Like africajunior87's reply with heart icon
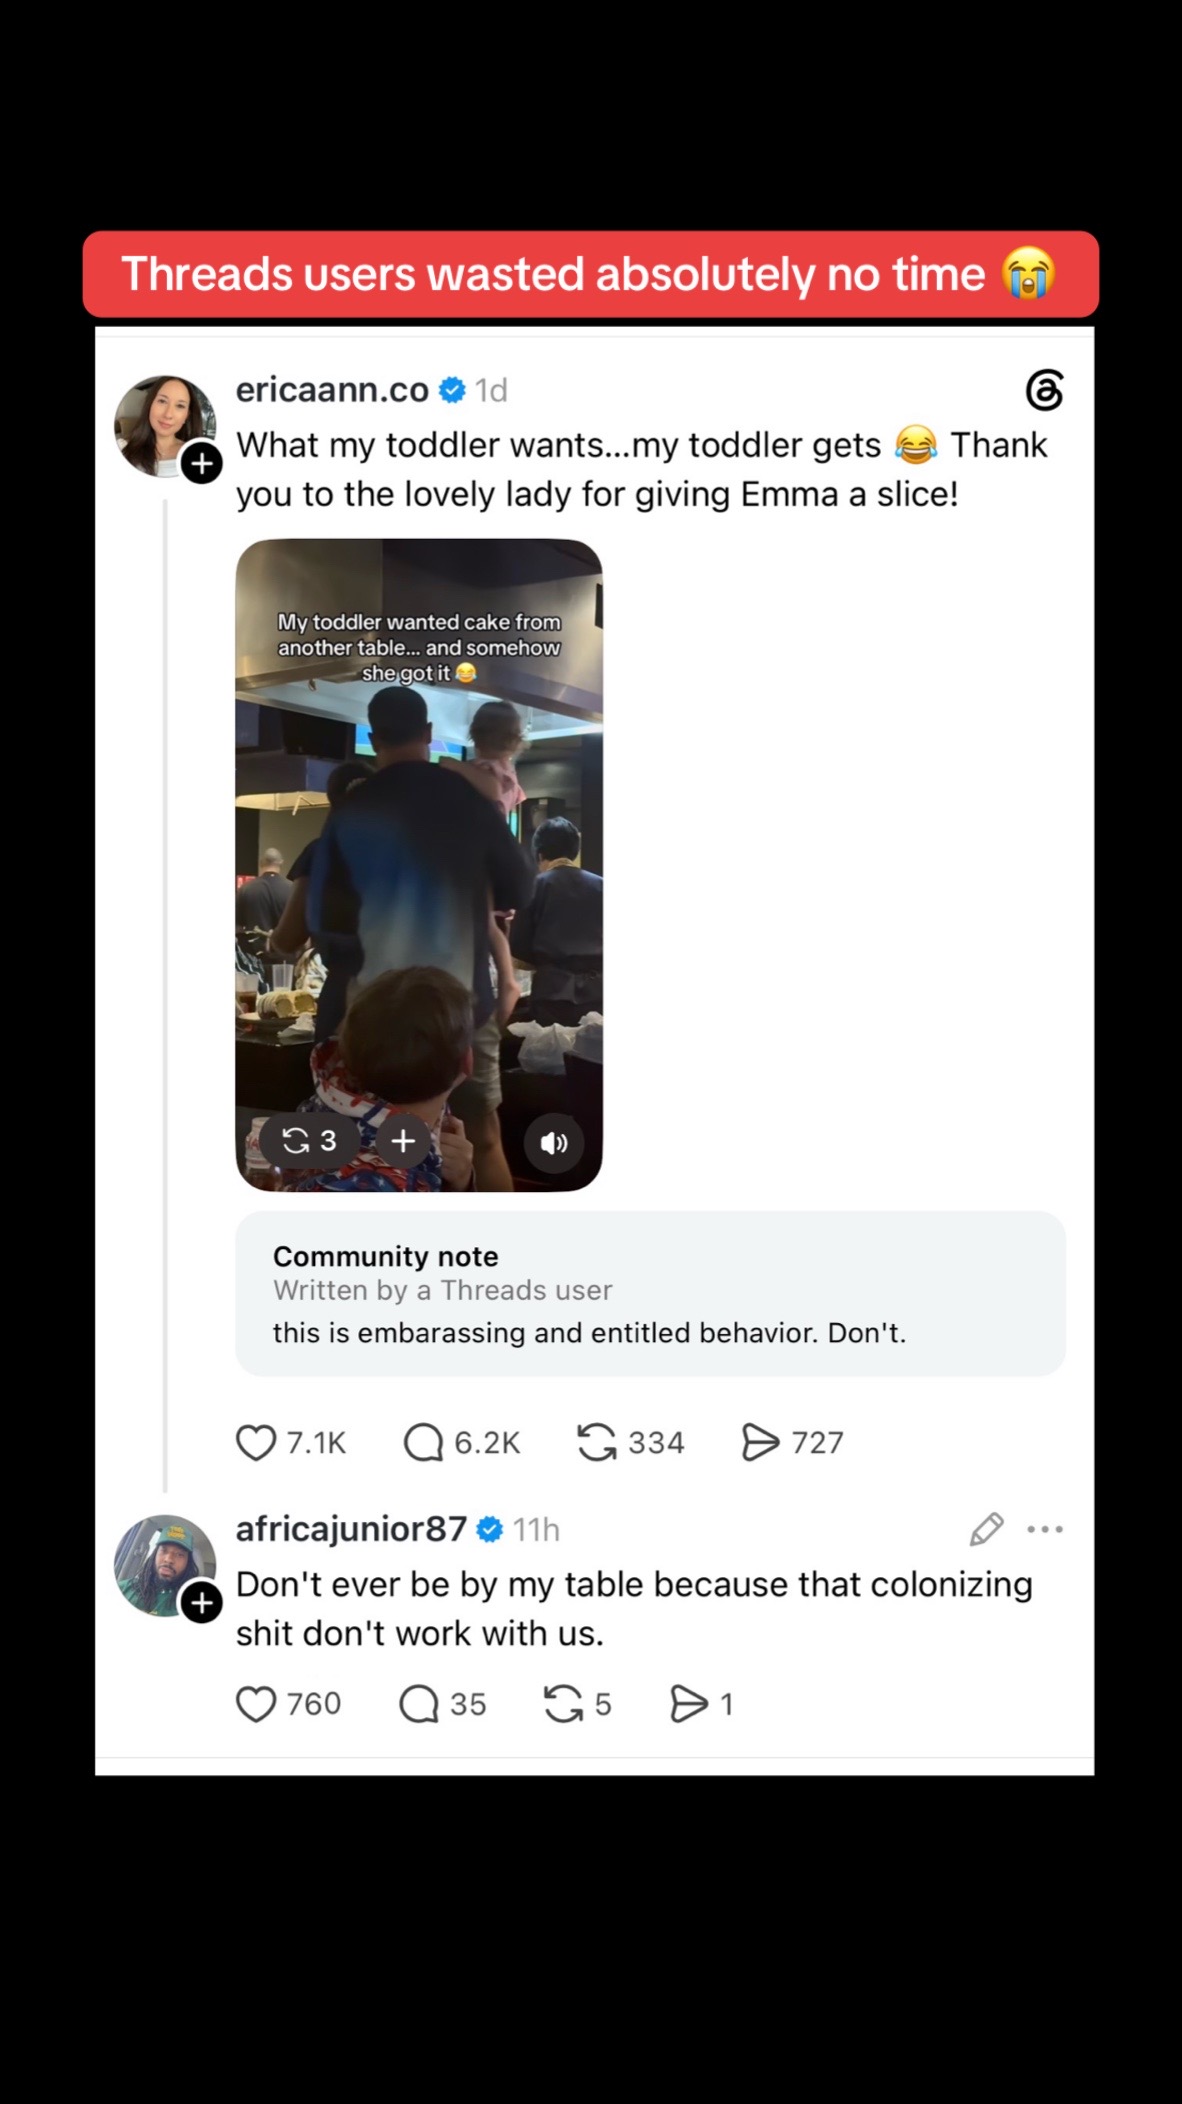1182x2104 pixels. pyautogui.click(x=256, y=1704)
